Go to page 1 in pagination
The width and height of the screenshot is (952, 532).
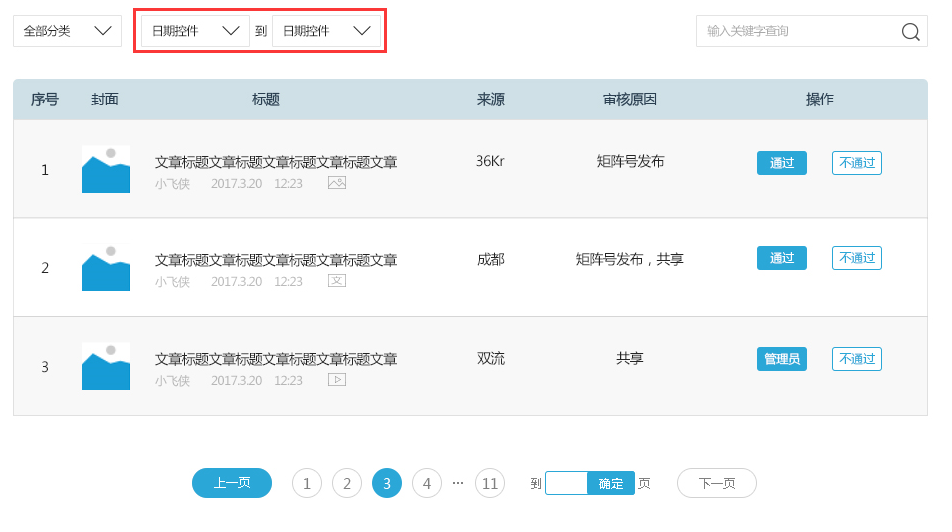pyautogui.click(x=307, y=484)
